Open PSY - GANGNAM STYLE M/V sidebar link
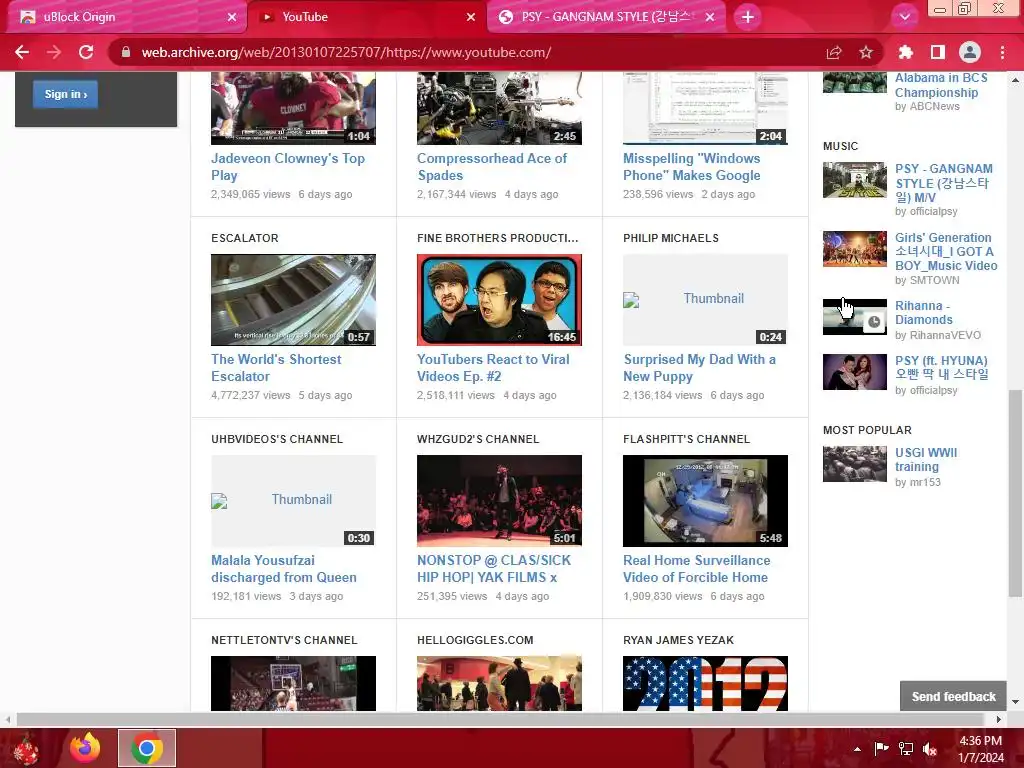Screen dimensions: 1024x768 pos(943,183)
